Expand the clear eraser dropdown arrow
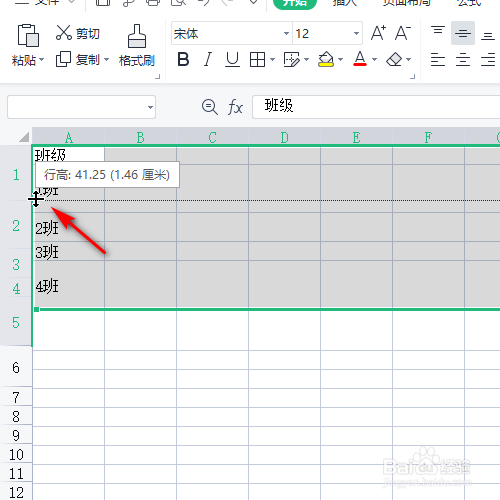Screen dimensions: 500x500 click(409, 60)
